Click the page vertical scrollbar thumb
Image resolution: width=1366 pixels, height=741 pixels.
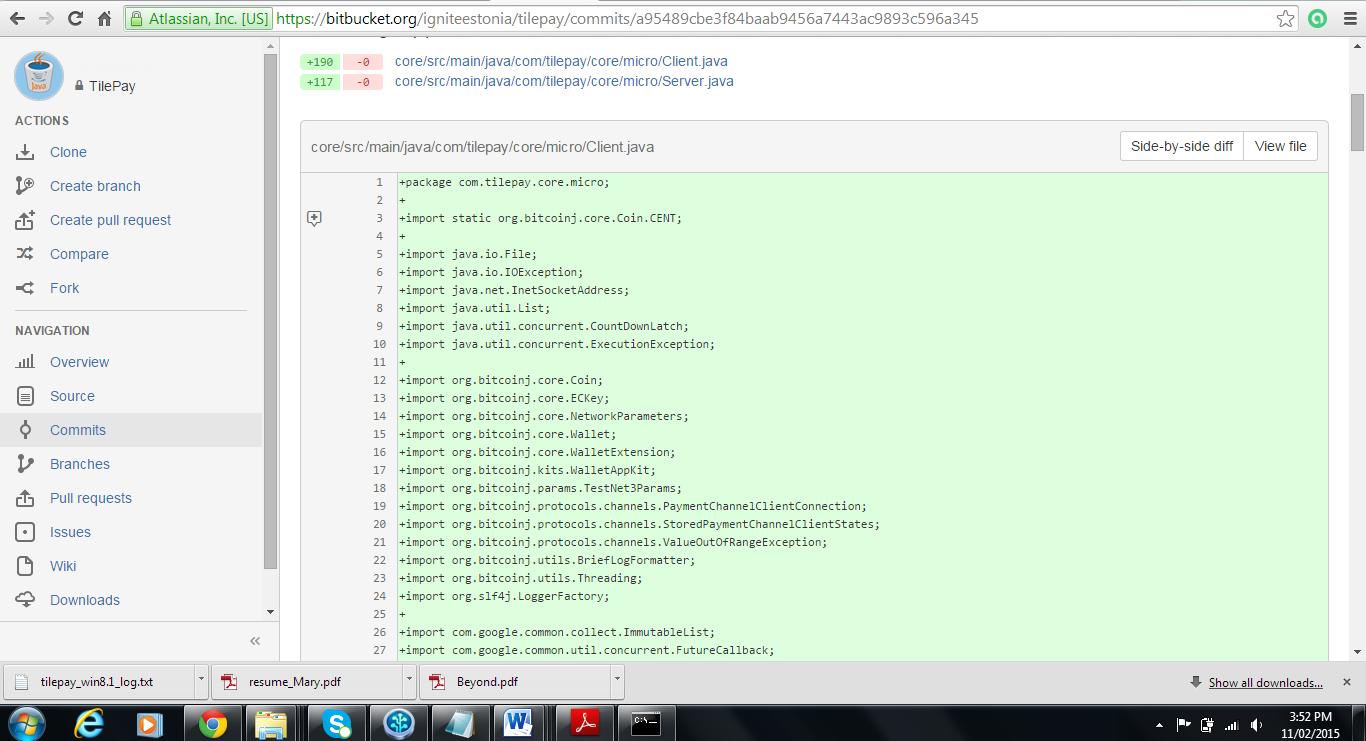(1357, 122)
